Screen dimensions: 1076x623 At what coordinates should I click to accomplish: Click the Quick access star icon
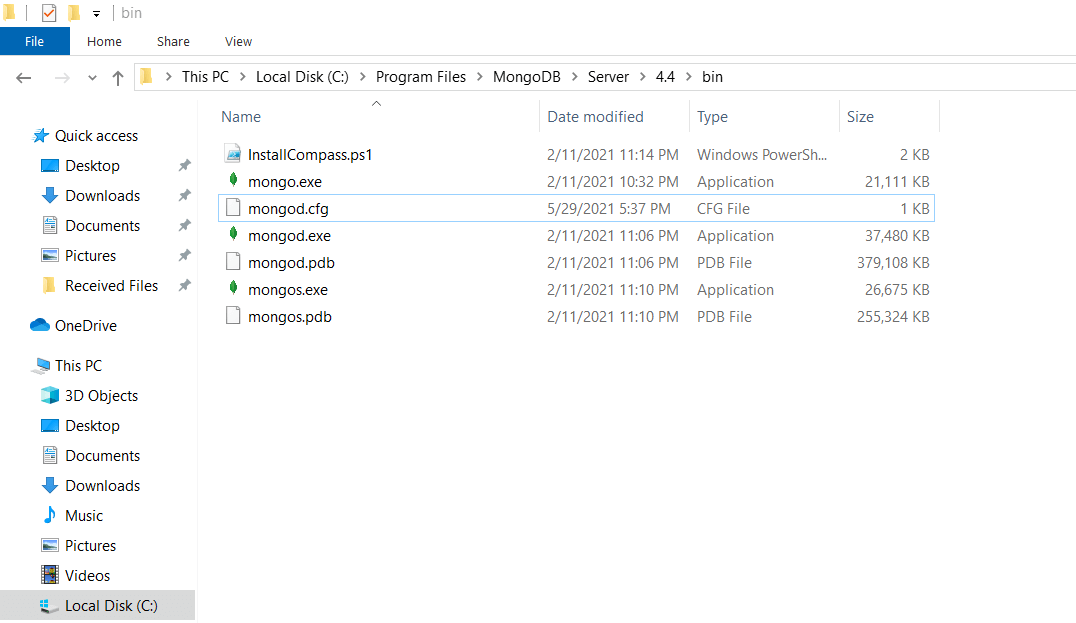(40, 135)
